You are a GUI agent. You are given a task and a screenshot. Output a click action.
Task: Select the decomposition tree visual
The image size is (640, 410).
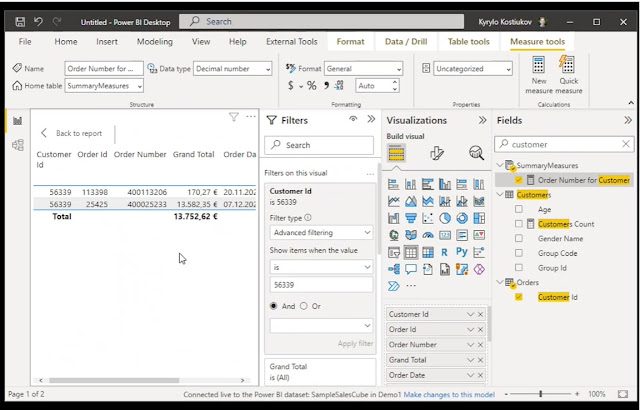pyautogui.click(x=394, y=269)
